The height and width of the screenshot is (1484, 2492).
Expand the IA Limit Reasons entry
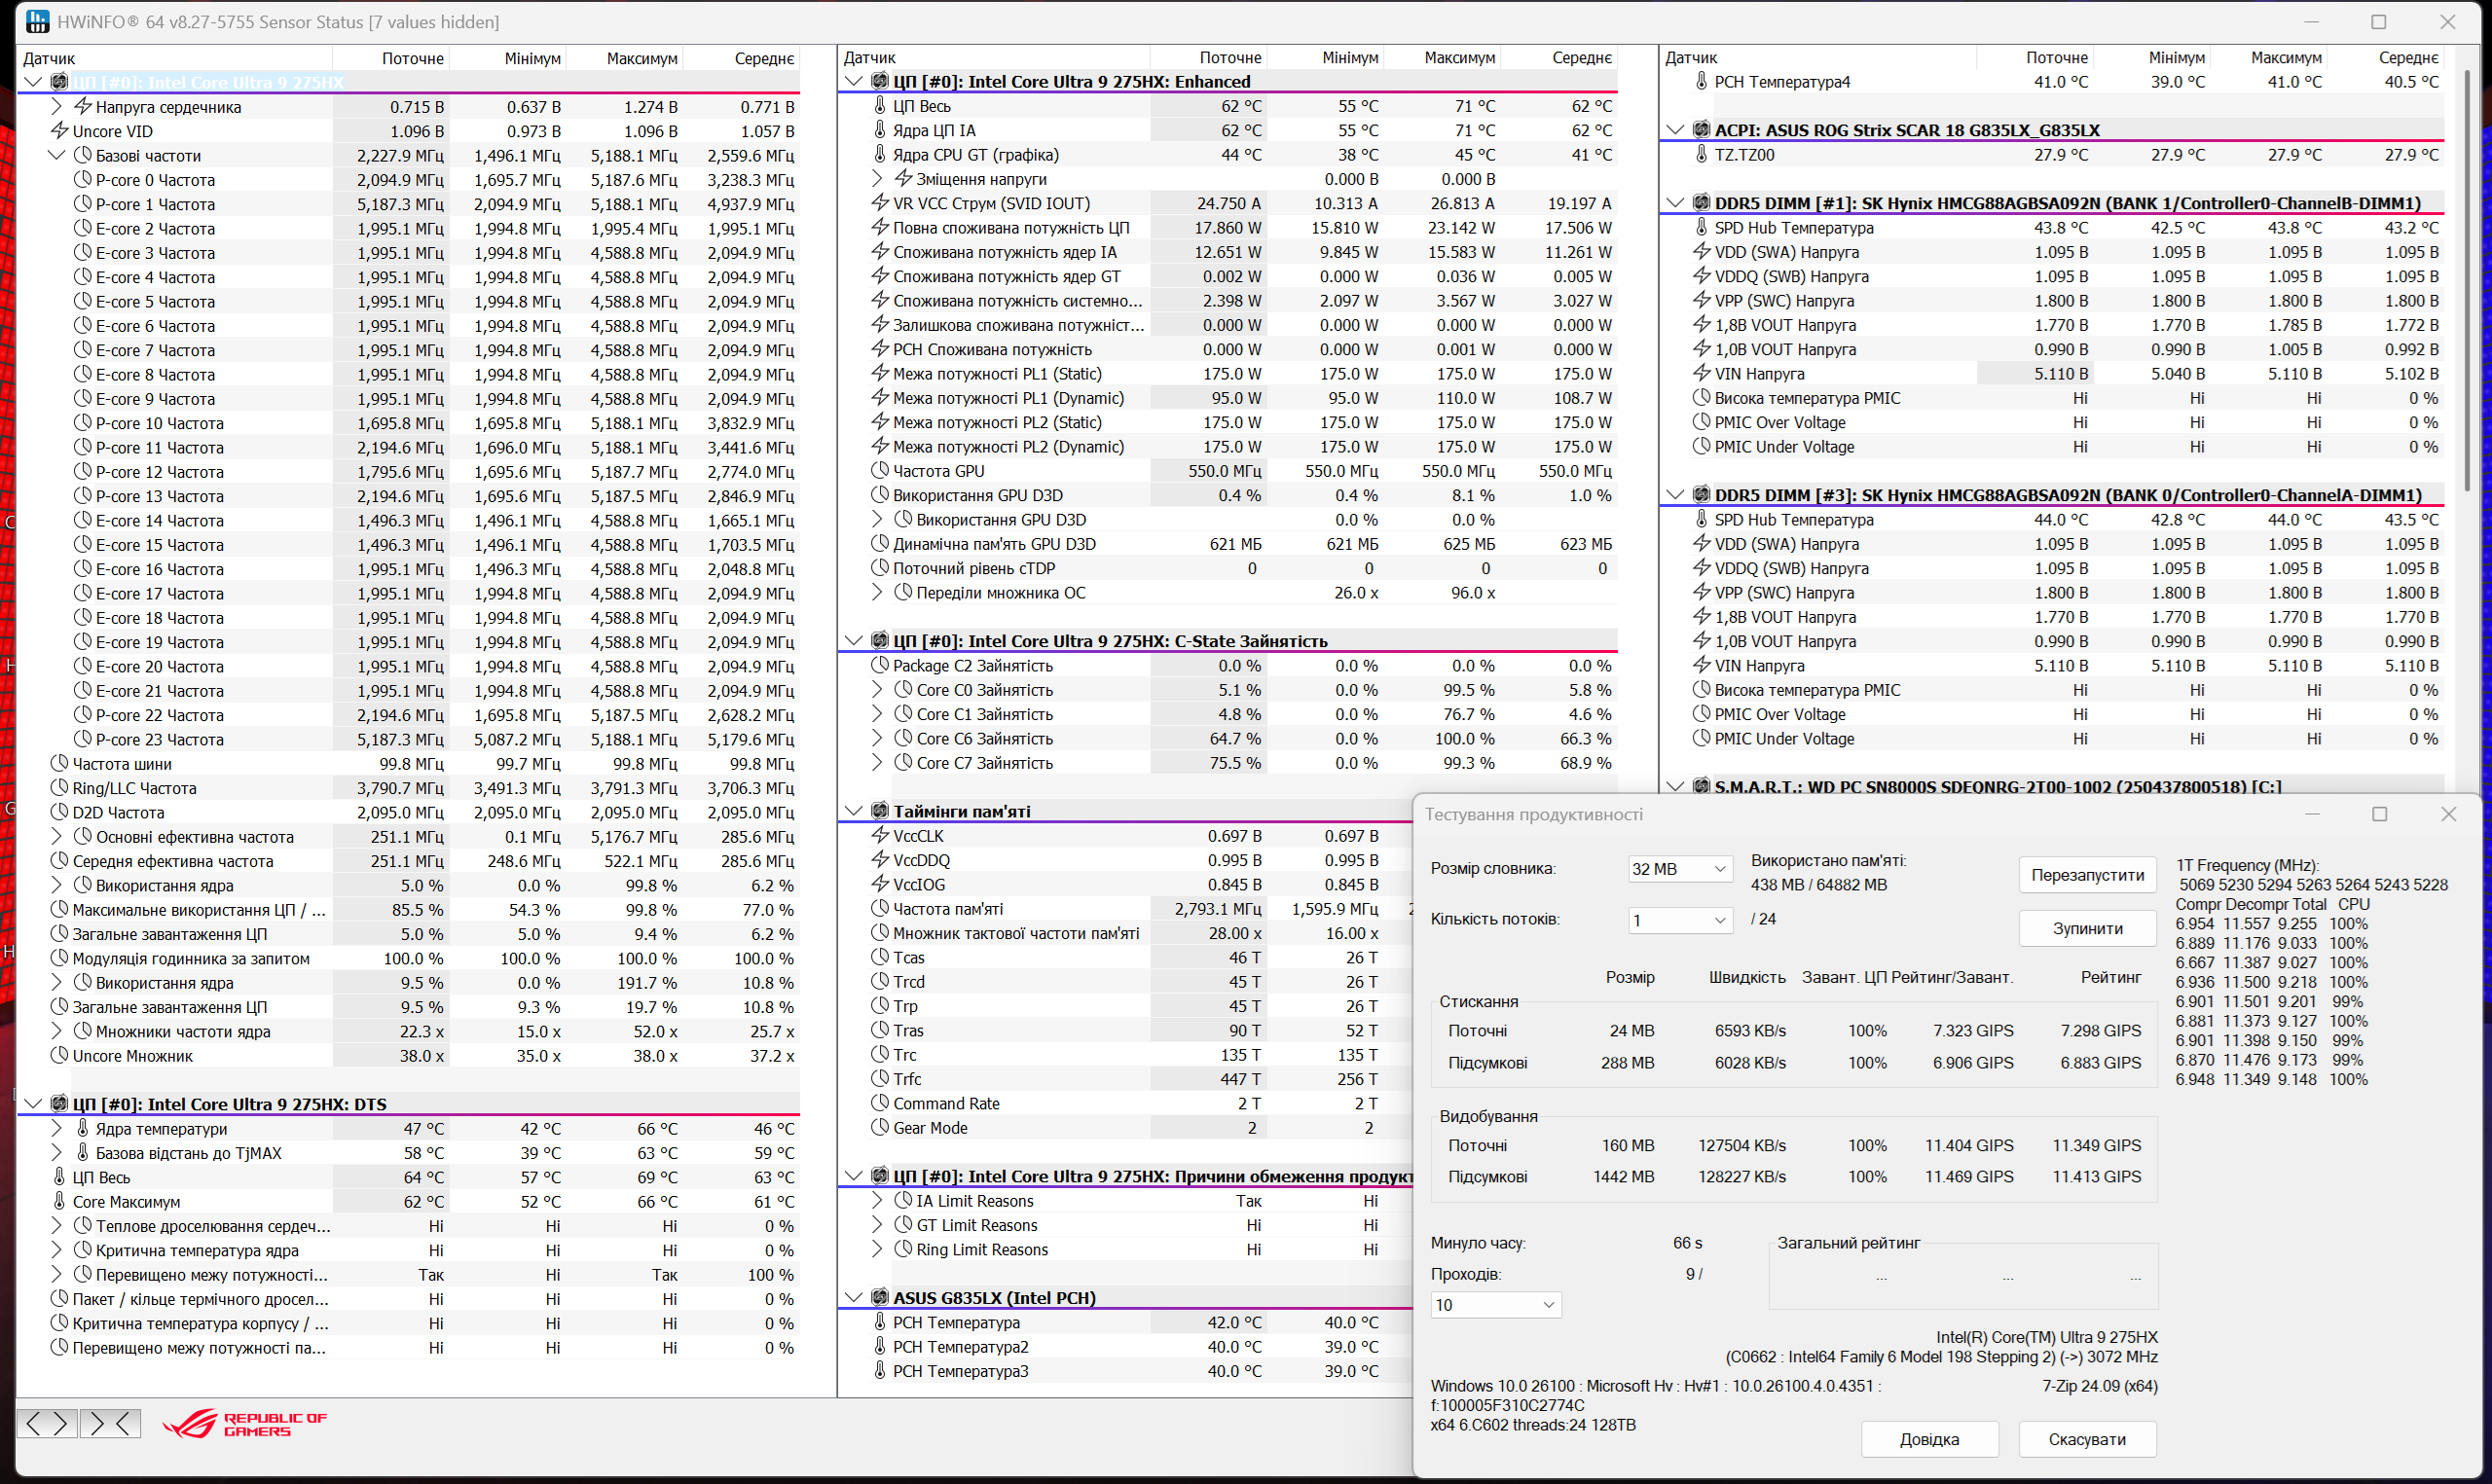(x=877, y=1200)
